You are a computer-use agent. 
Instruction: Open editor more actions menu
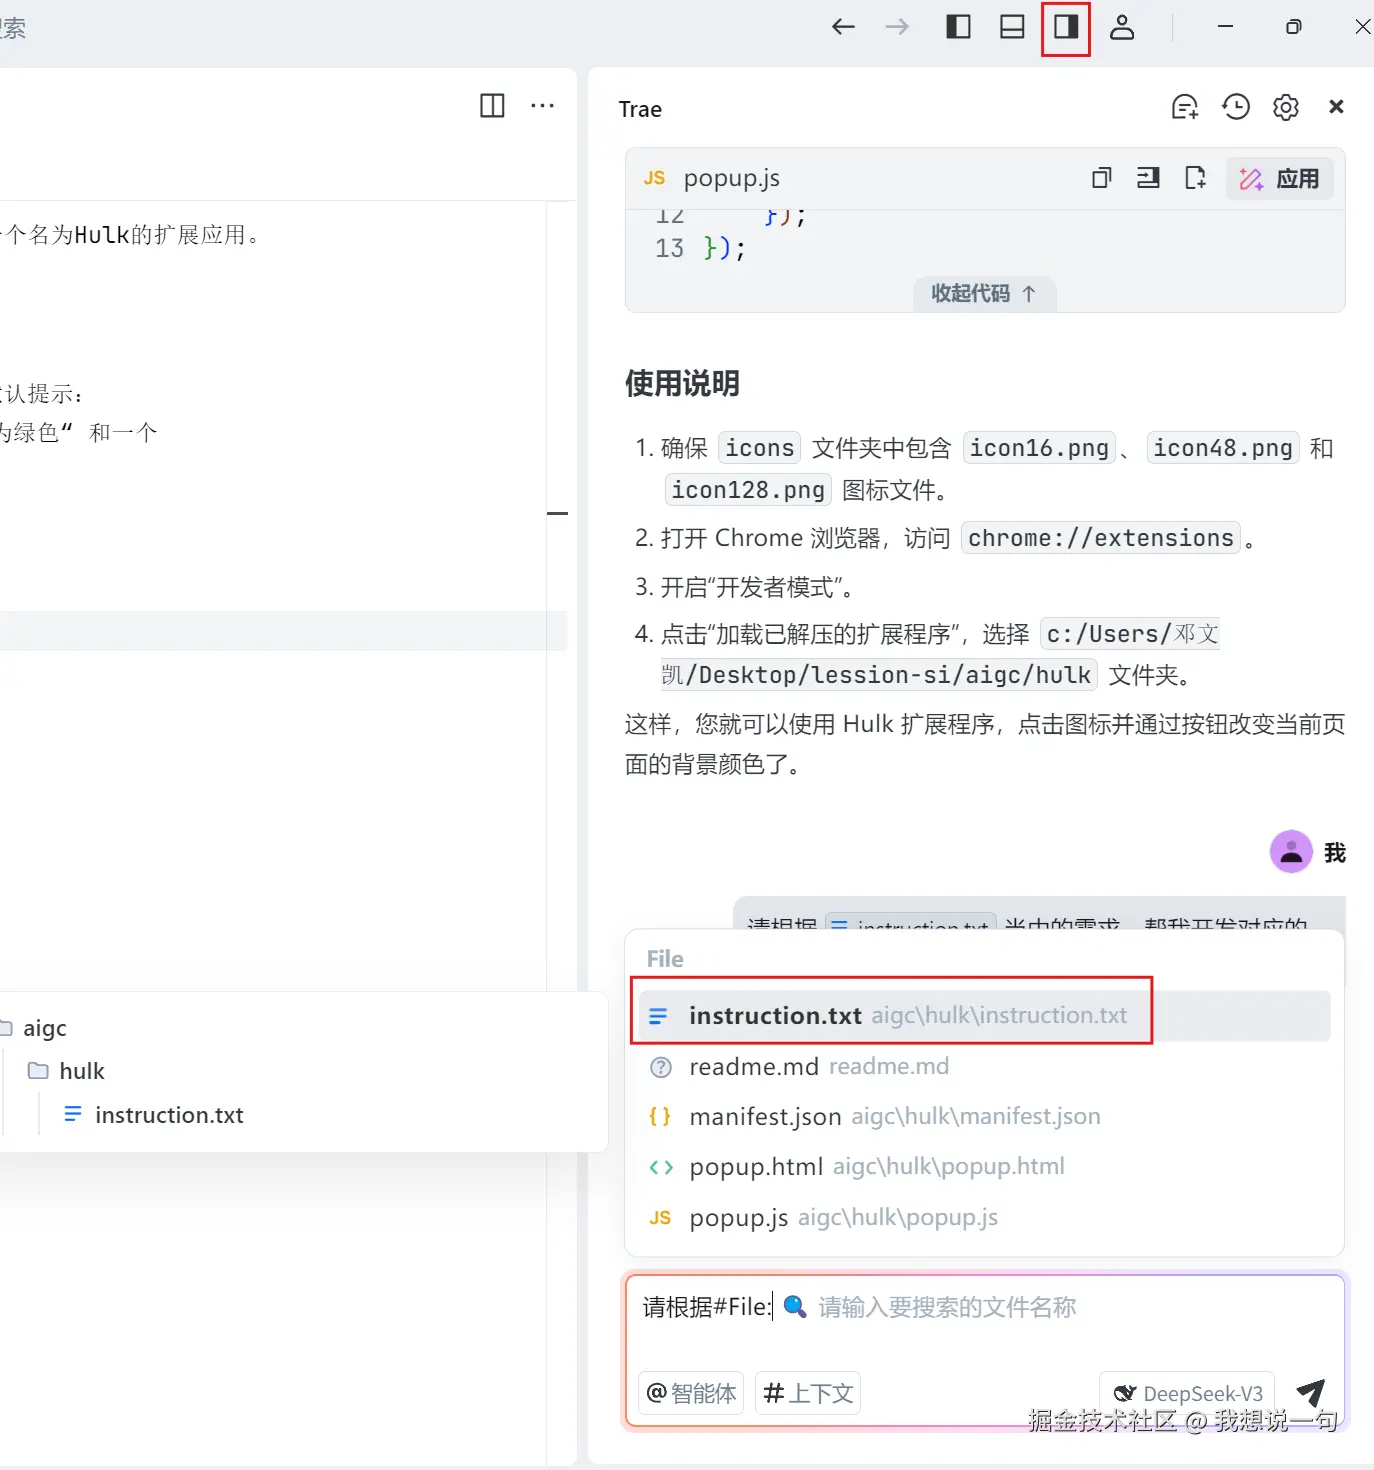(543, 105)
